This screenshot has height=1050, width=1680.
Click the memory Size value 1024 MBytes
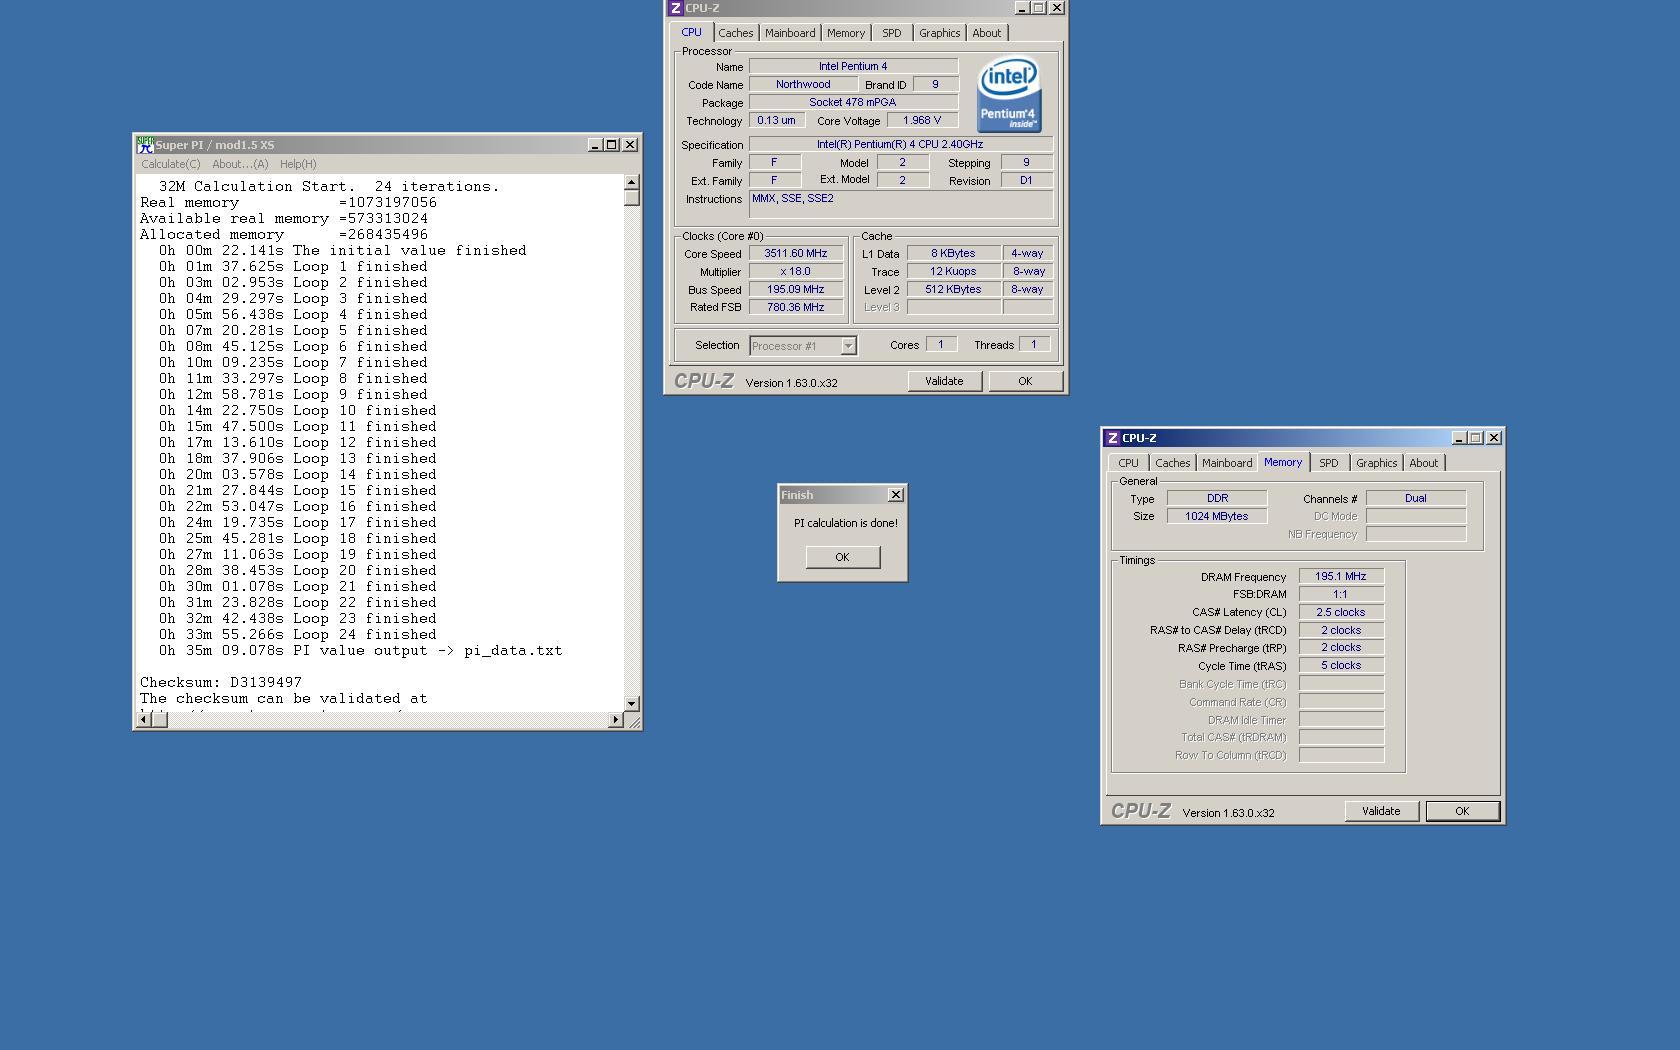pos(1217,517)
